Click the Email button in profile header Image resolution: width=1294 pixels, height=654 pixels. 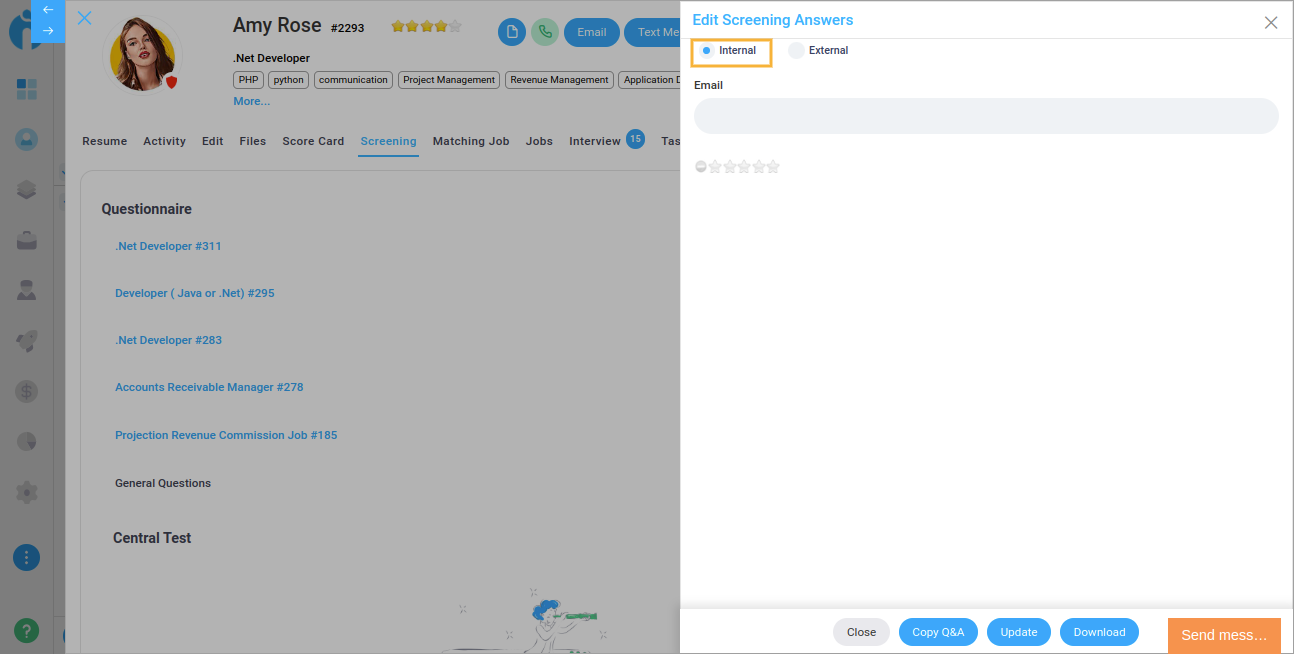tap(592, 32)
